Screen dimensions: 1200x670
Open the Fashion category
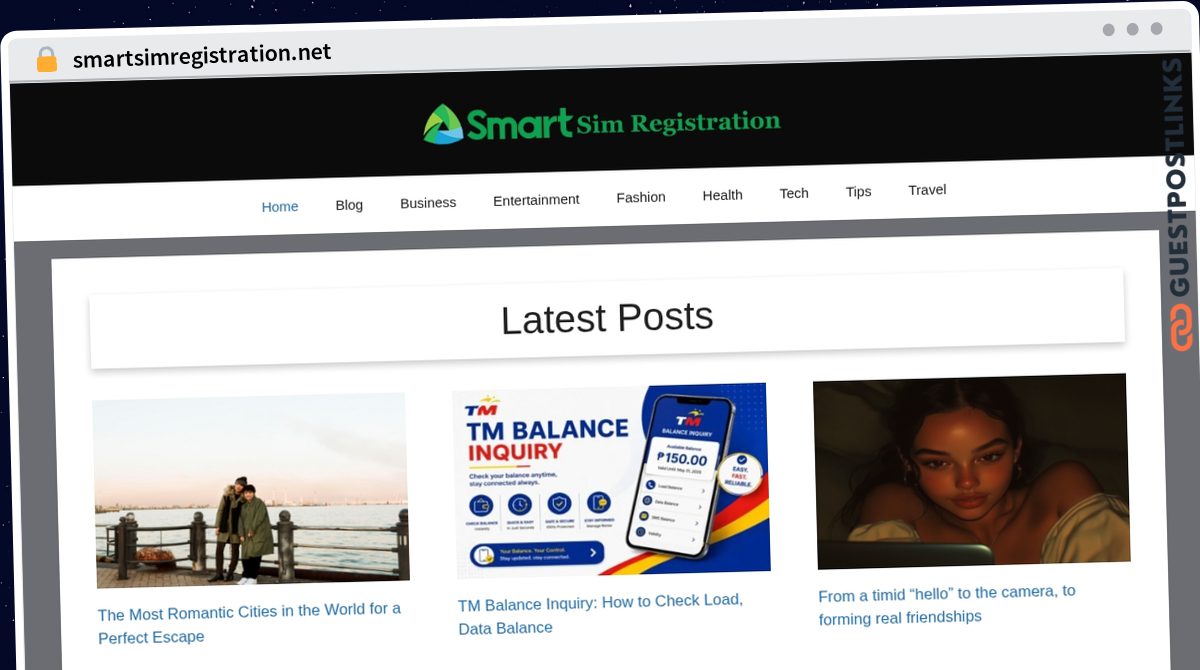[x=641, y=197]
